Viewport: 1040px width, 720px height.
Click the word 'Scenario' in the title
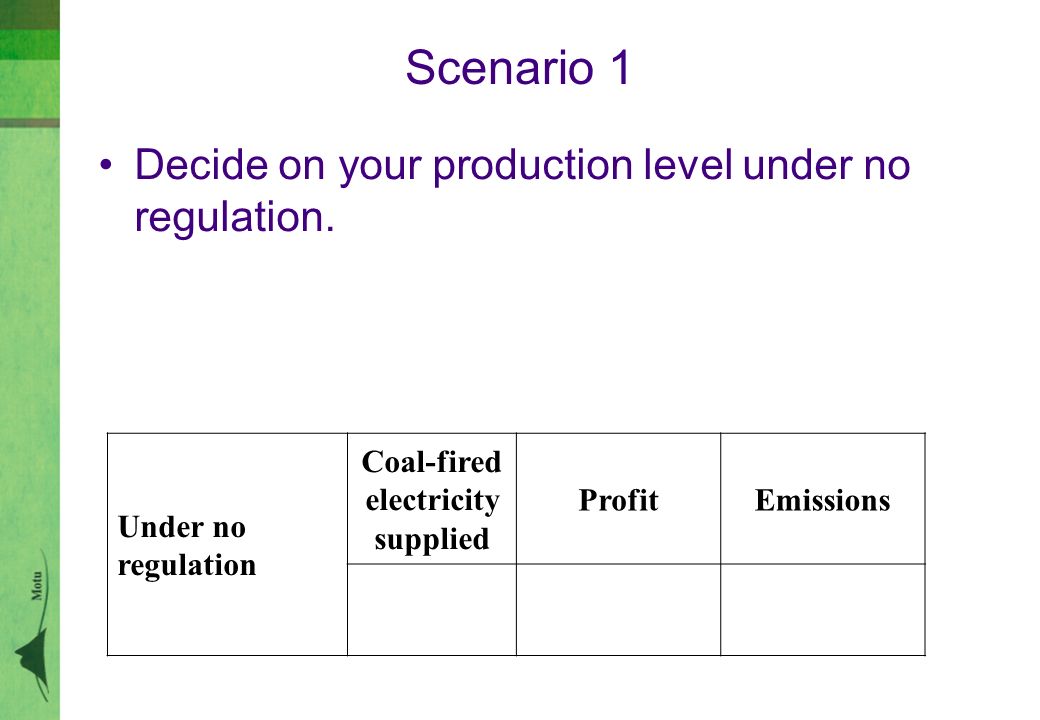tap(499, 68)
